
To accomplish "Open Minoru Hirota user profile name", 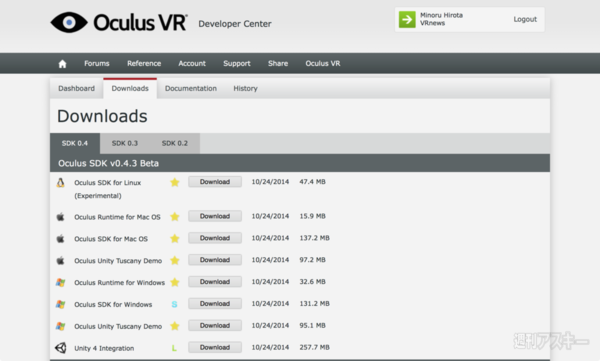I will 441,15.
